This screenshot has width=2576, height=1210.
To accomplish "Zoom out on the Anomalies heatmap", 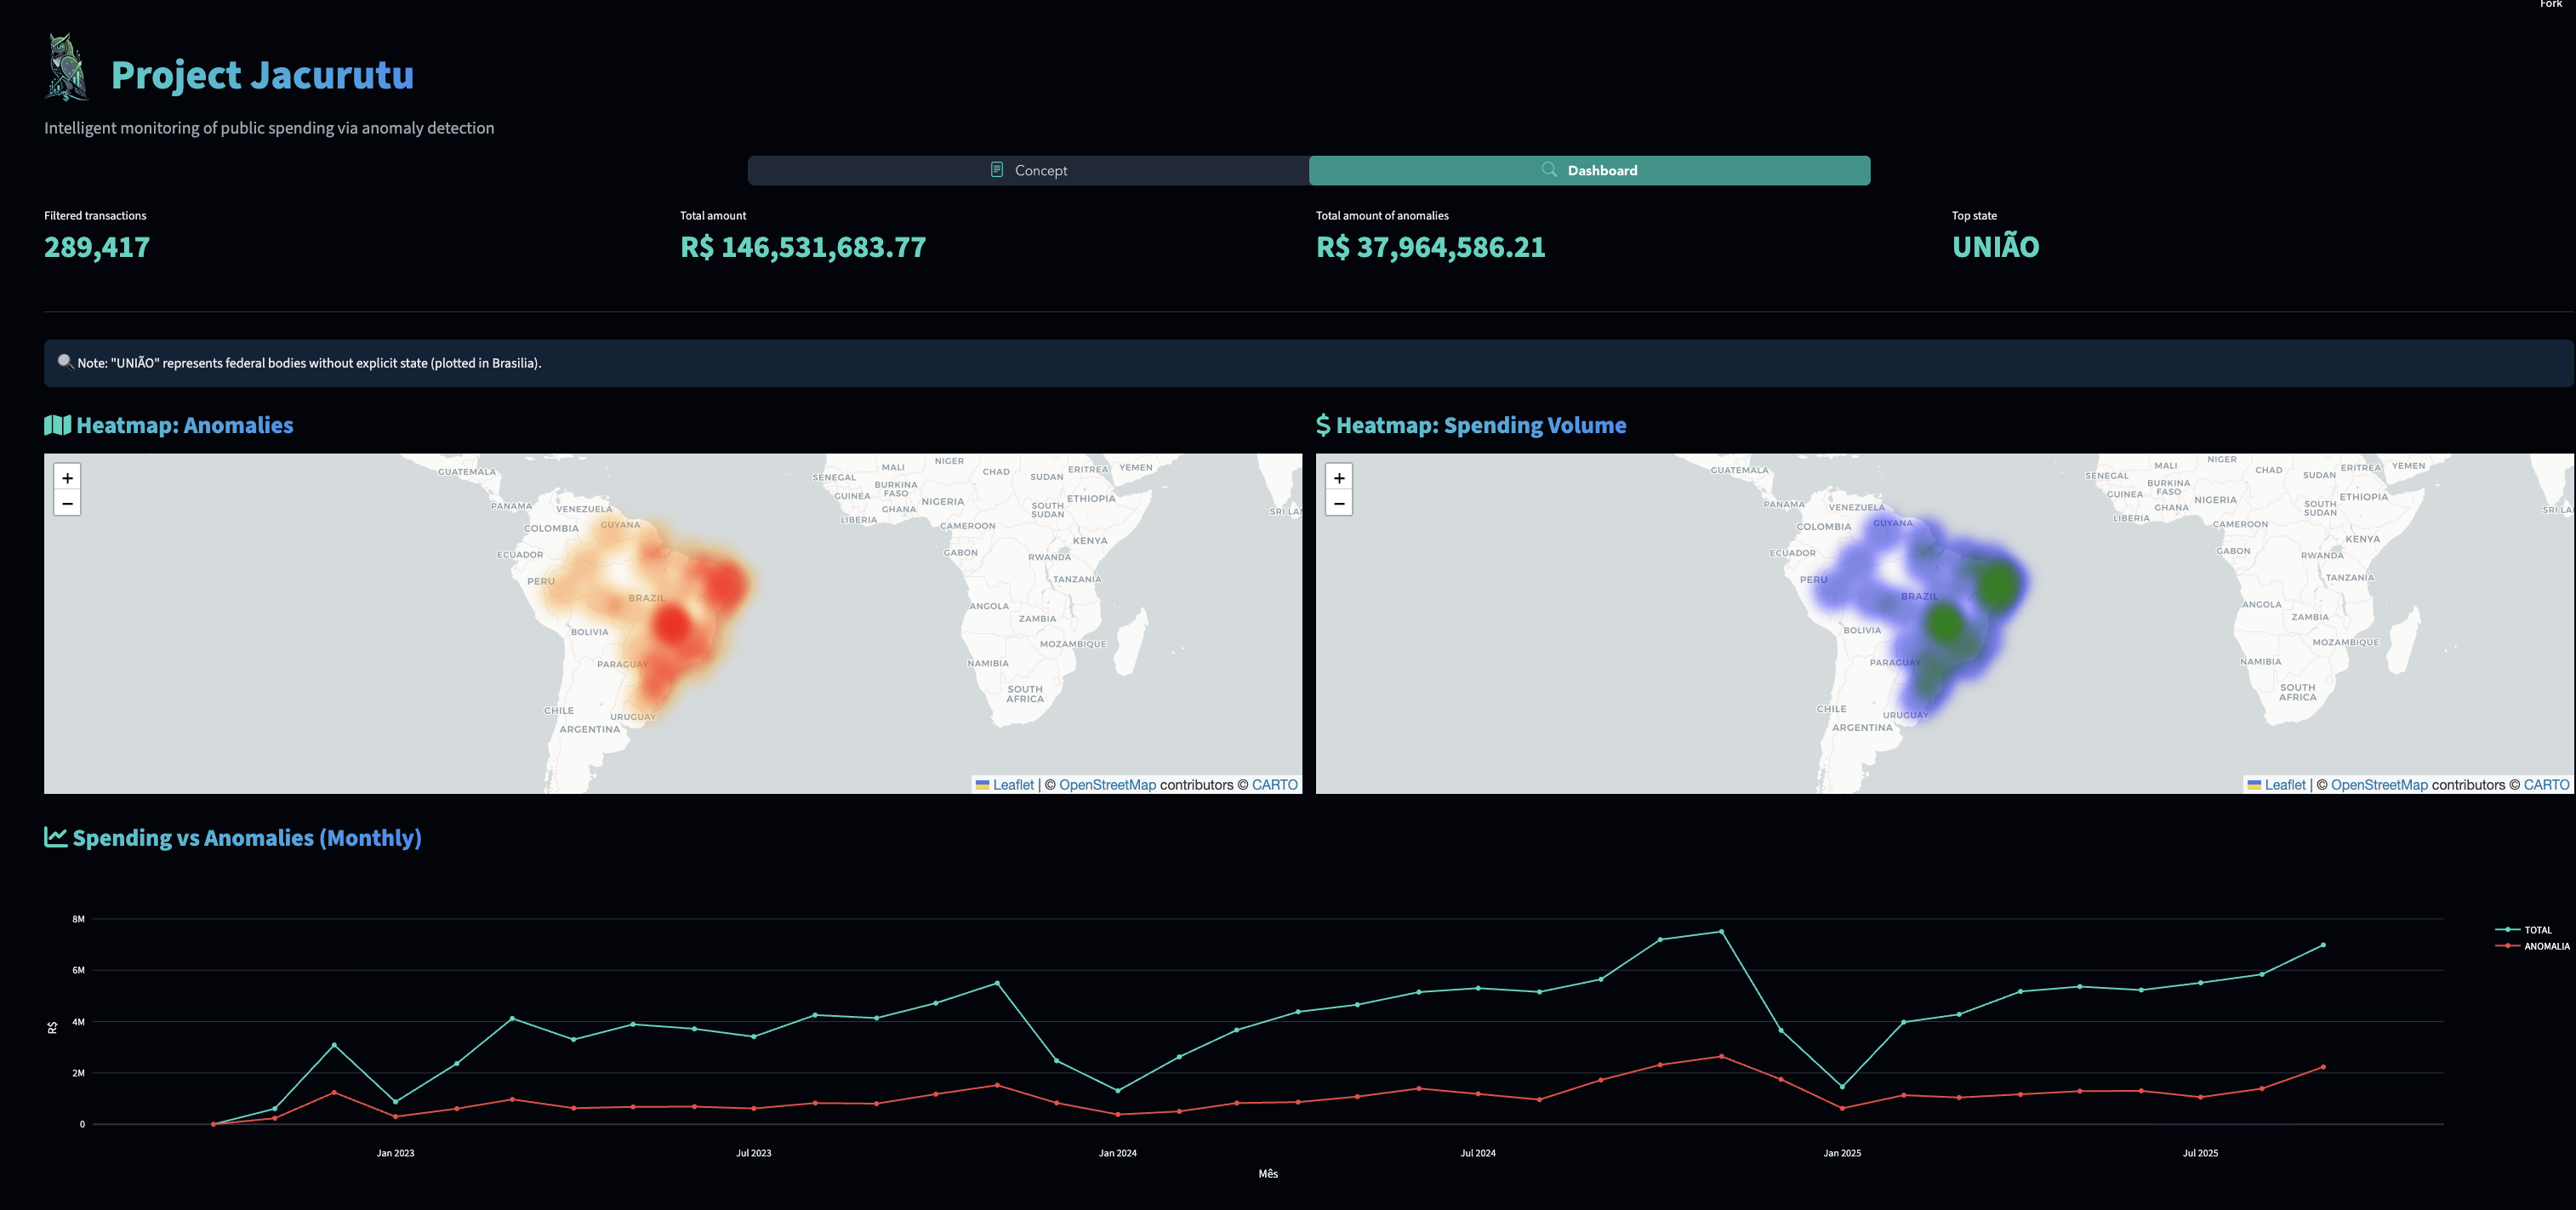I will pos(67,503).
